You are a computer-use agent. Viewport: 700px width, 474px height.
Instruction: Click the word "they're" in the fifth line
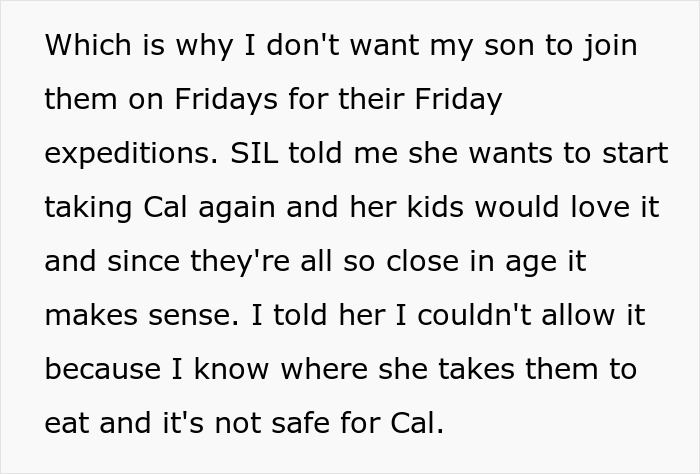pos(230,262)
